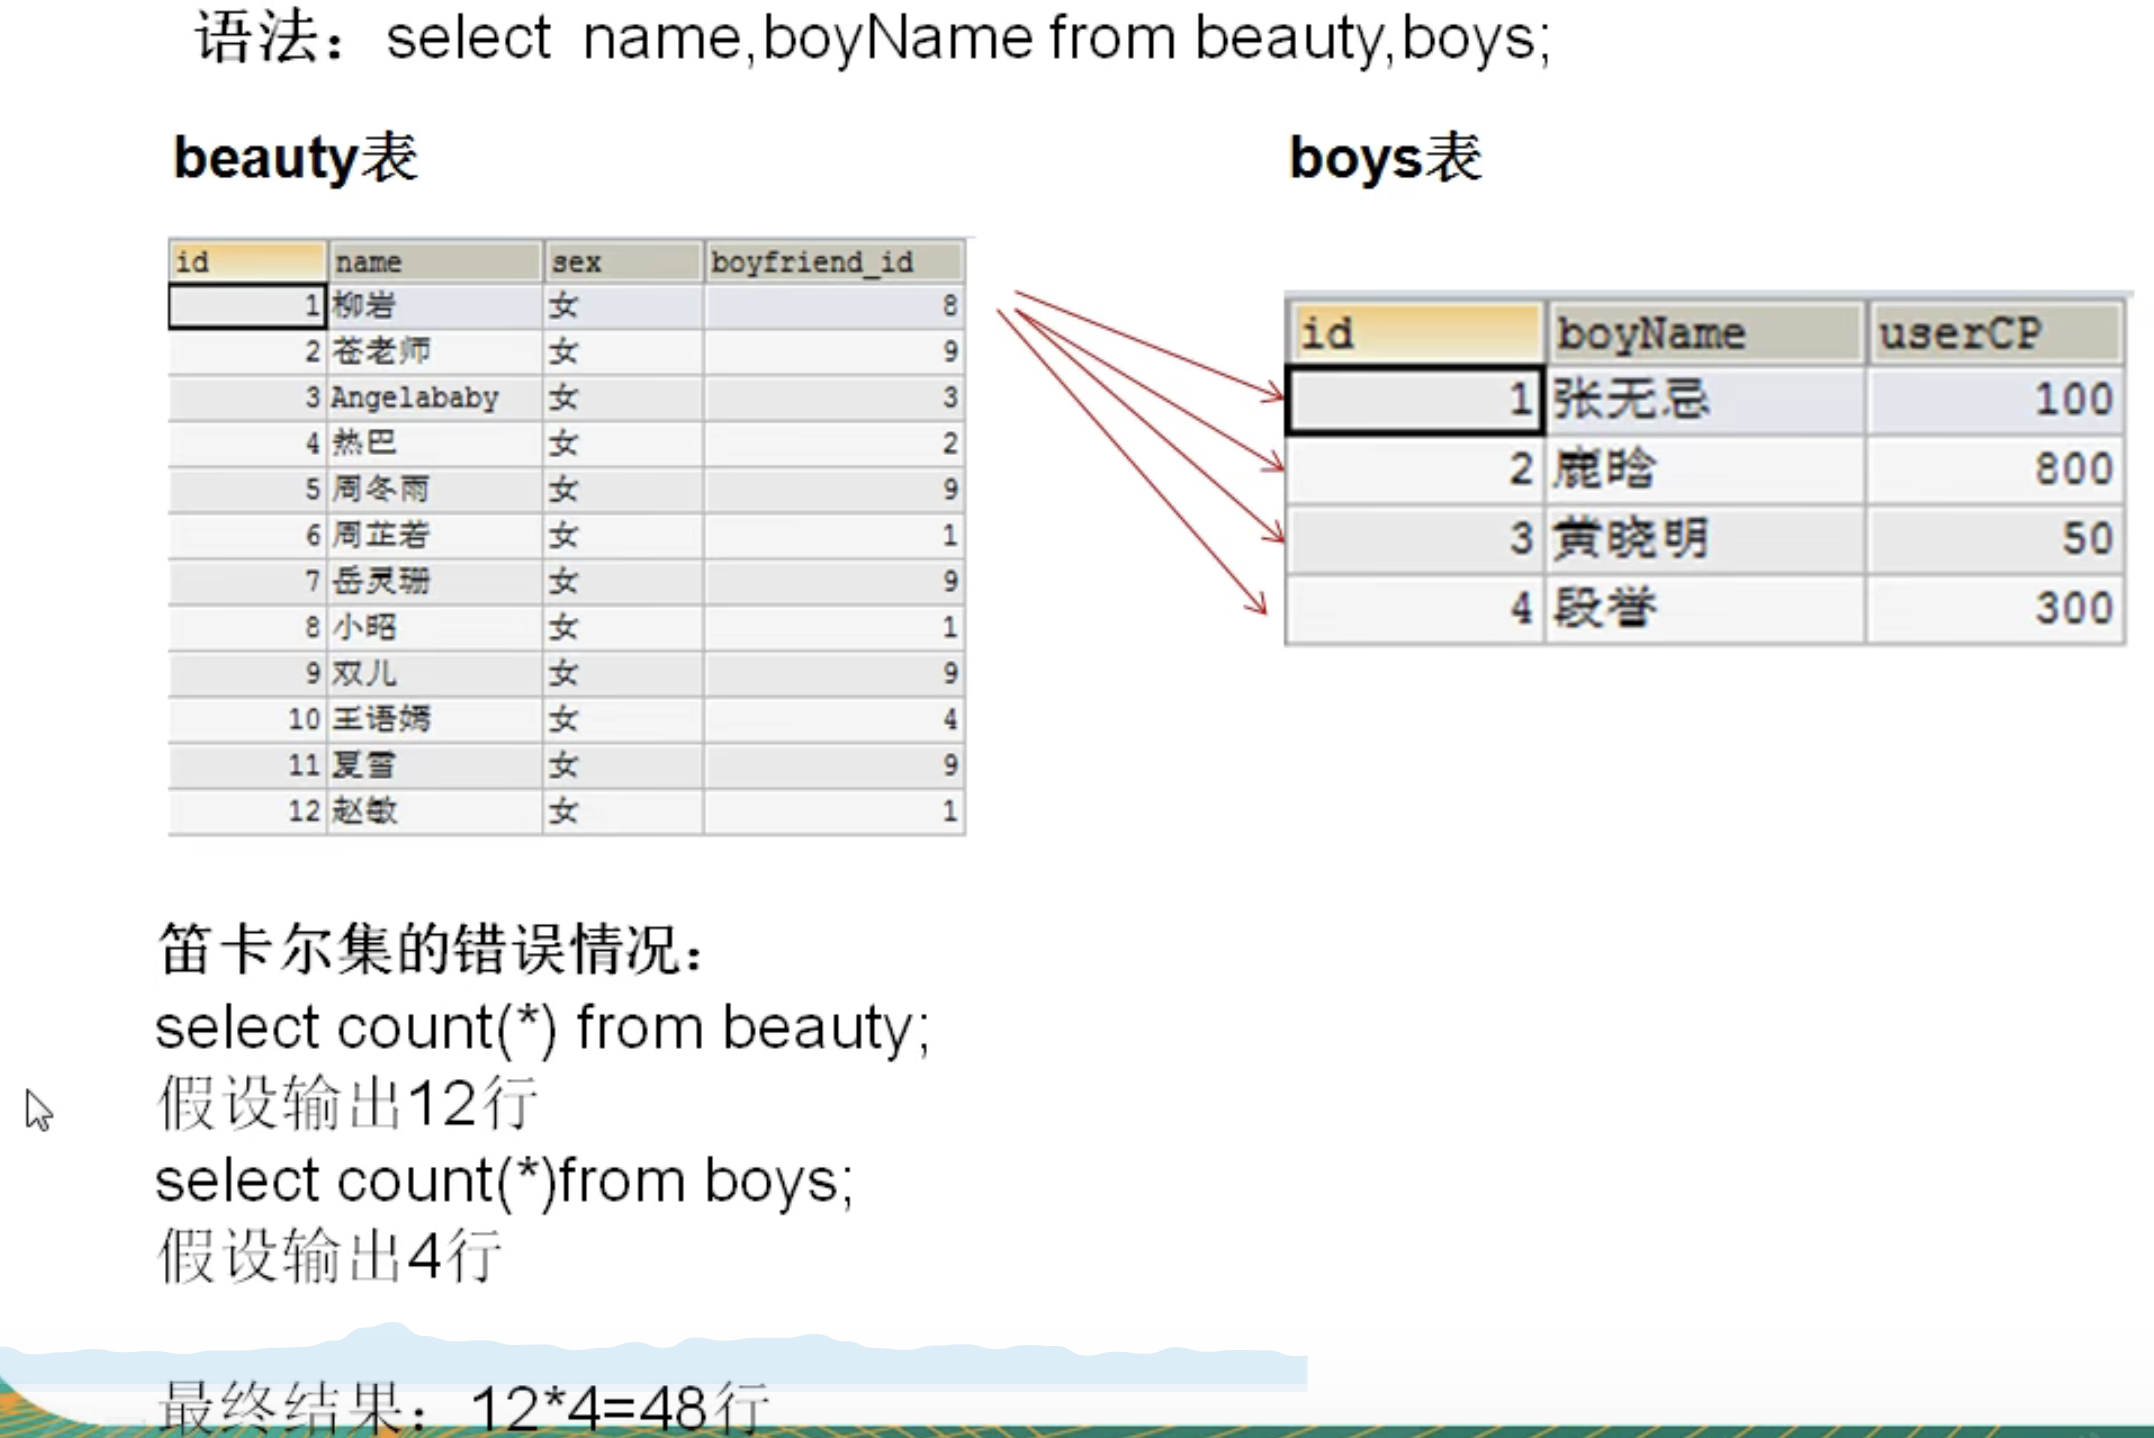Click the beauty table id column header

[247, 262]
